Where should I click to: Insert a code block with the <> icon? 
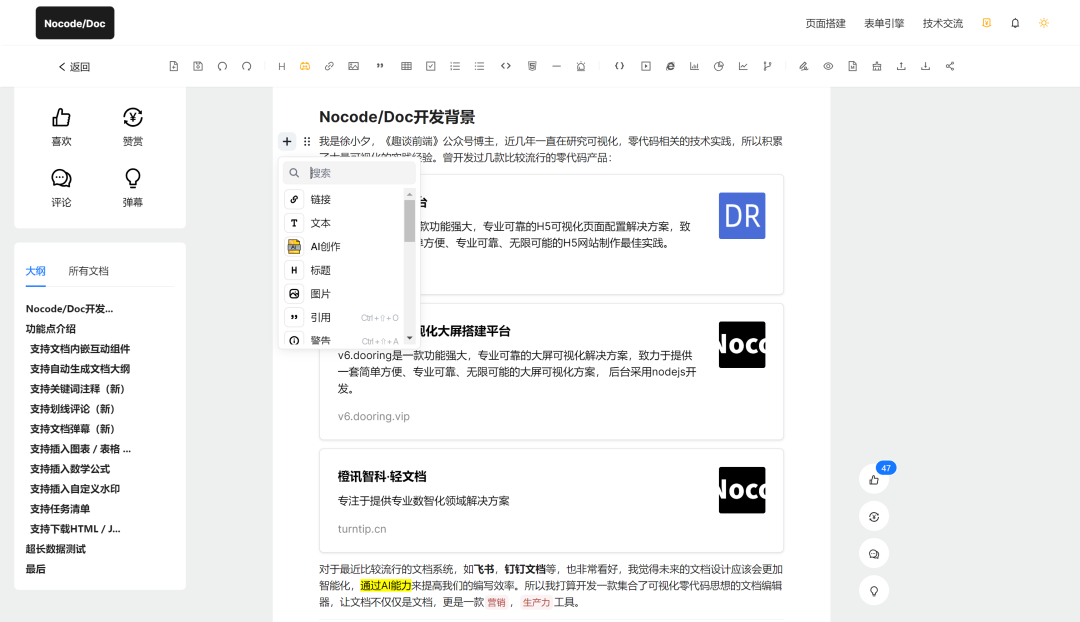(505, 66)
